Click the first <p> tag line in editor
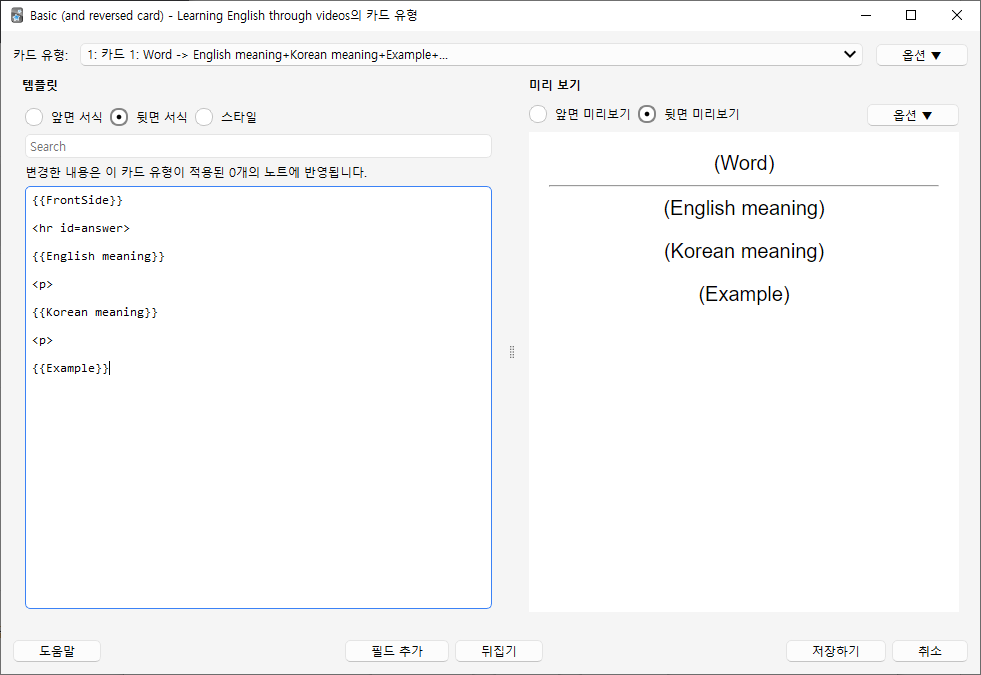The image size is (981, 675). point(43,285)
